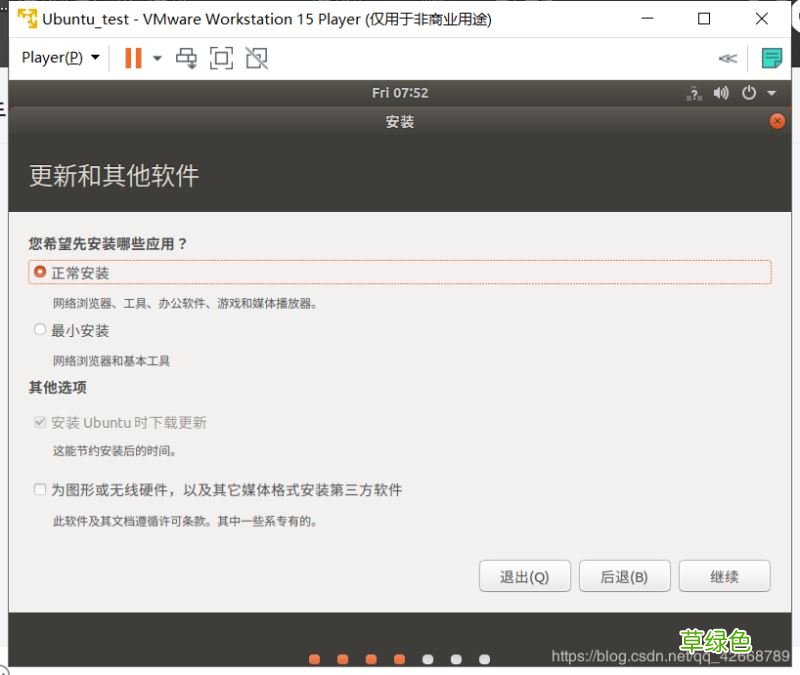800x675 pixels.
Task: Click text 网络浏览器和基本工具
Action: (x=111, y=361)
